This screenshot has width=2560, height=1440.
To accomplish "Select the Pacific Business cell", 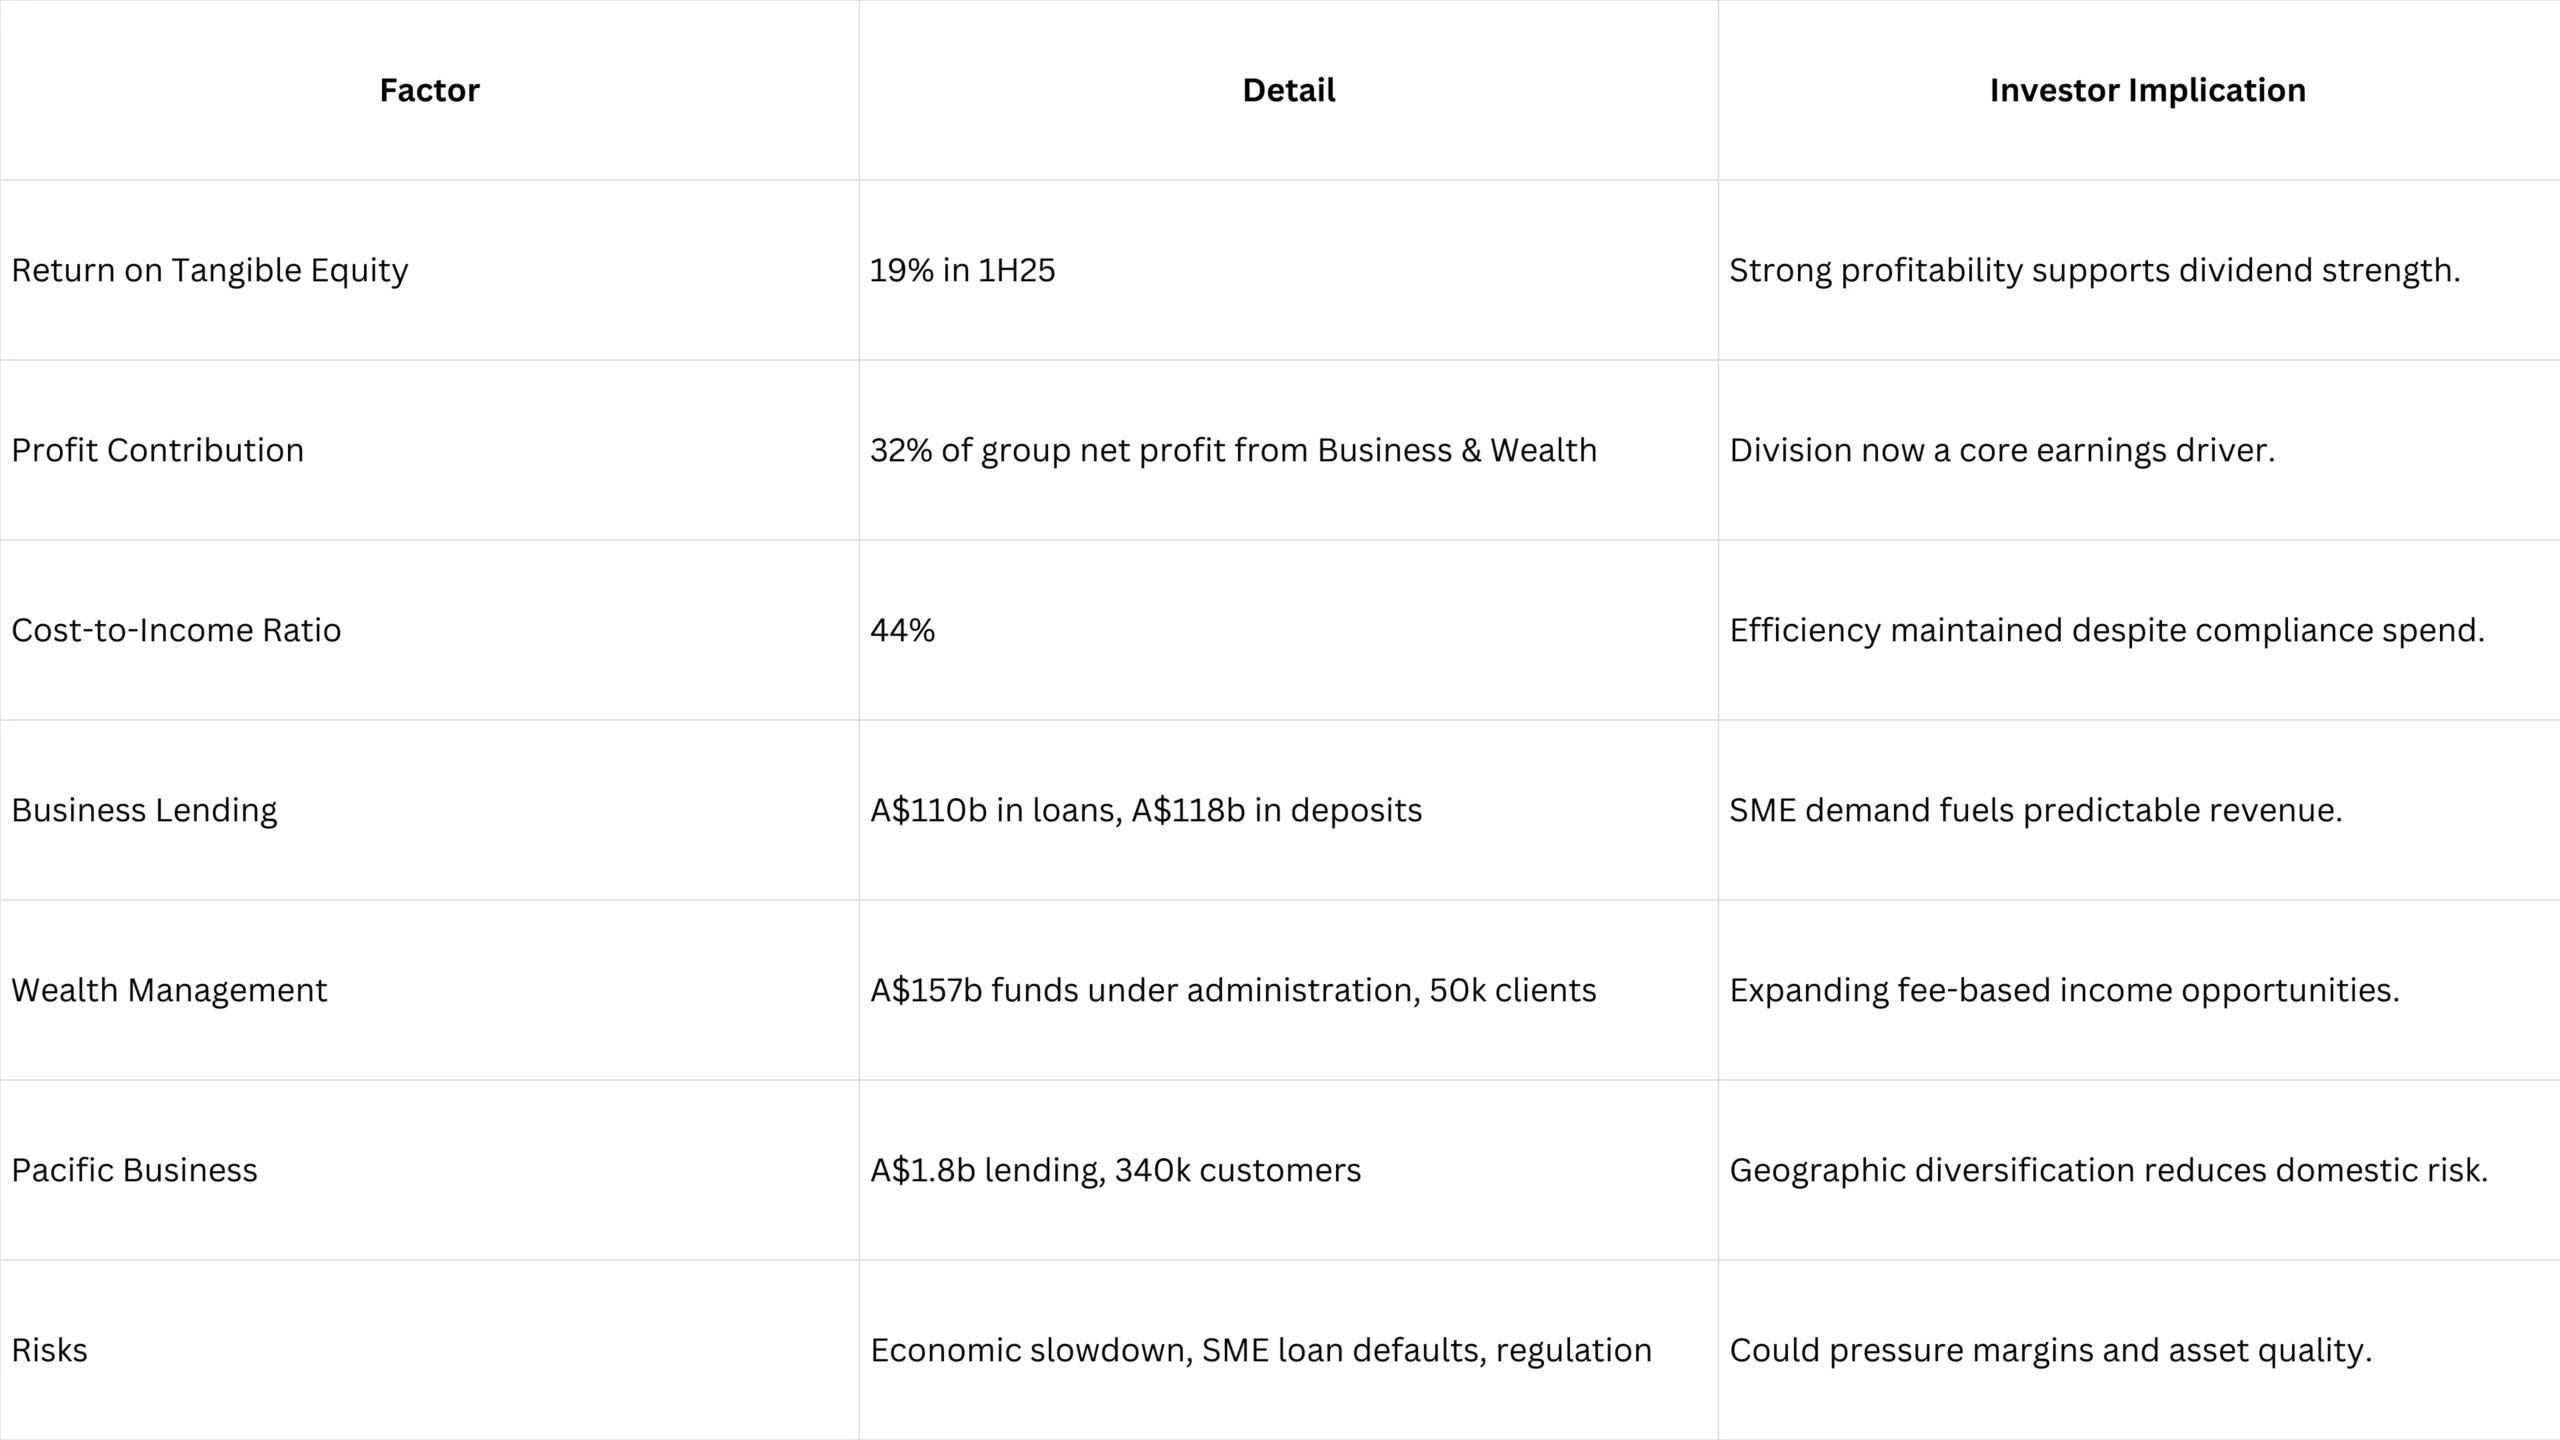I will (134, 1170).
